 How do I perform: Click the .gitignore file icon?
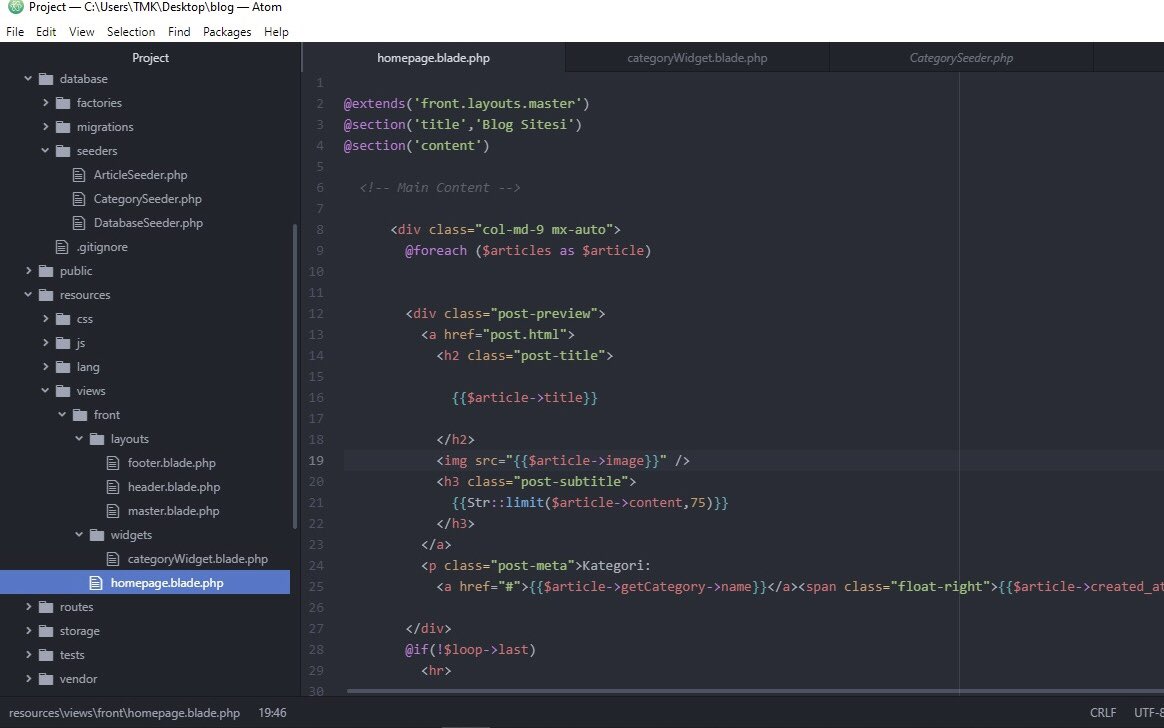62,247
